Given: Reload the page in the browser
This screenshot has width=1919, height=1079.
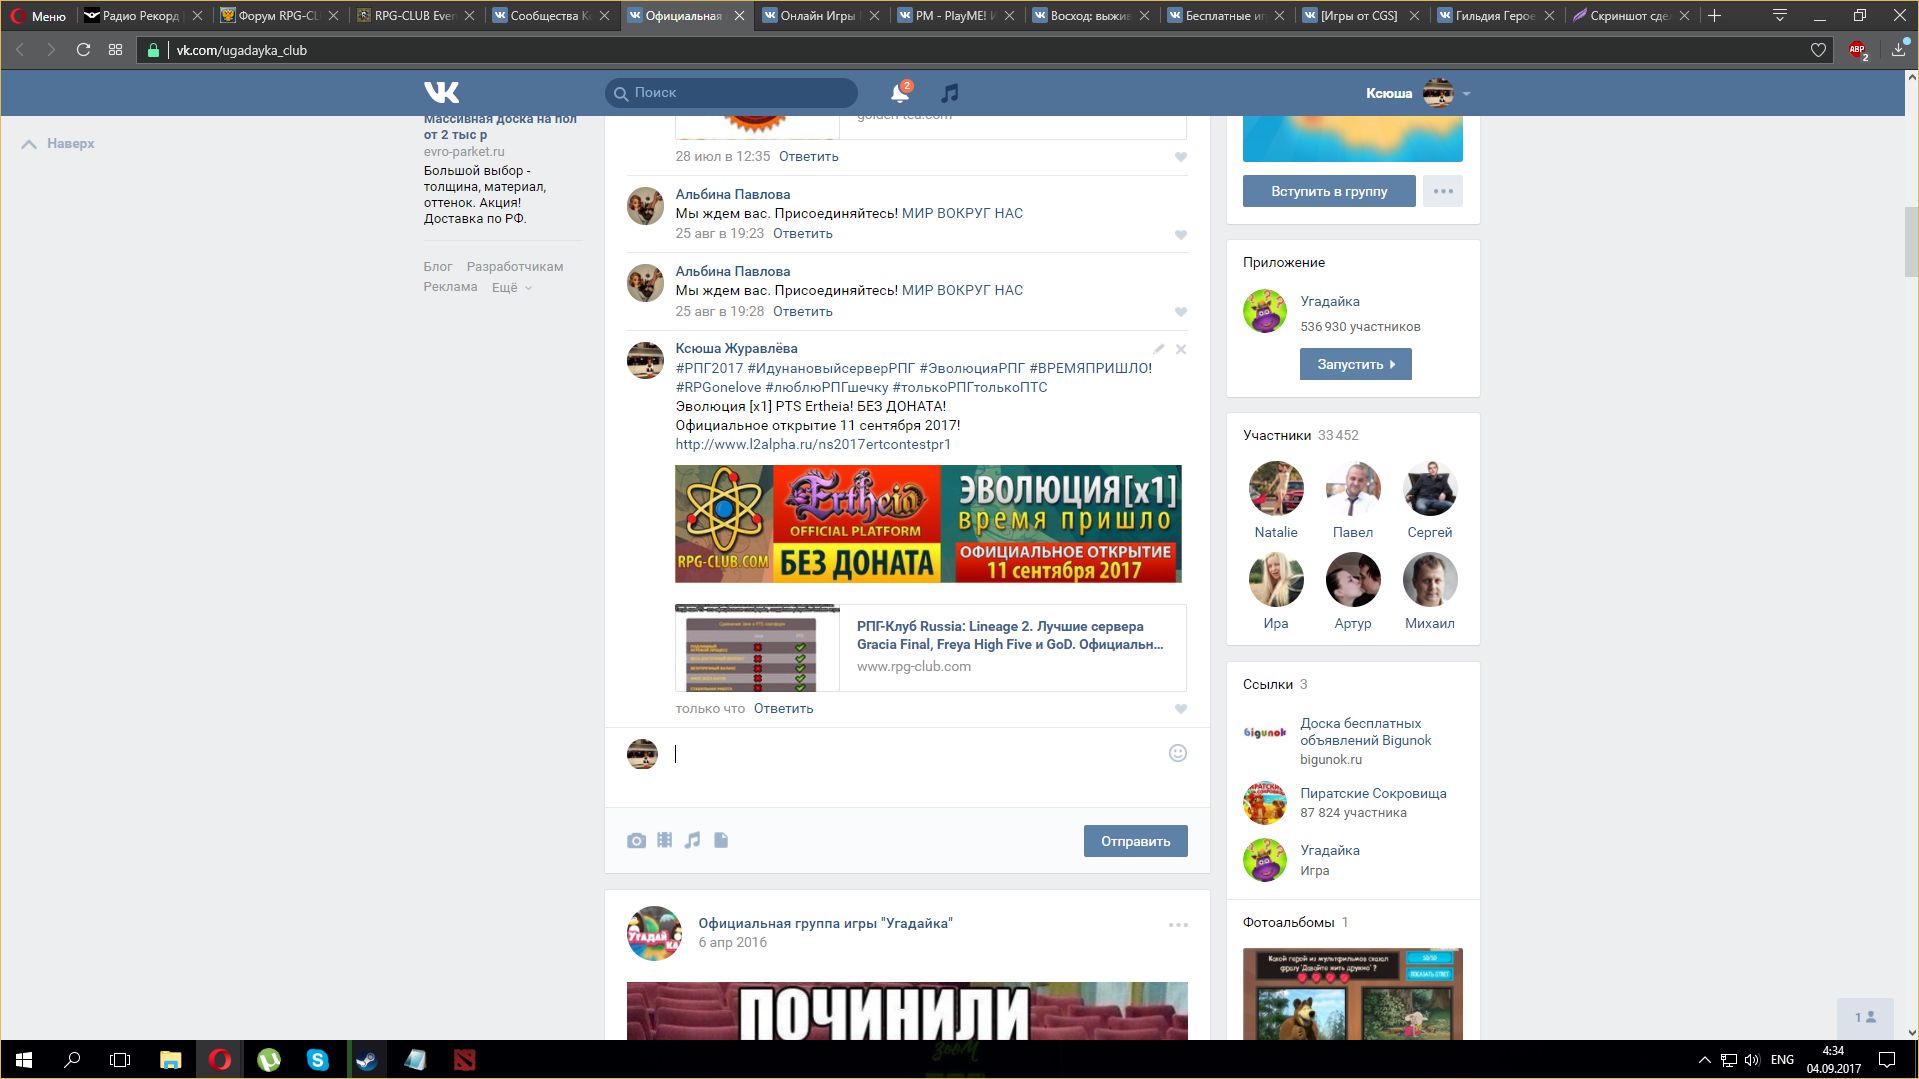Looking at the screenshot, I should [83, 50].
